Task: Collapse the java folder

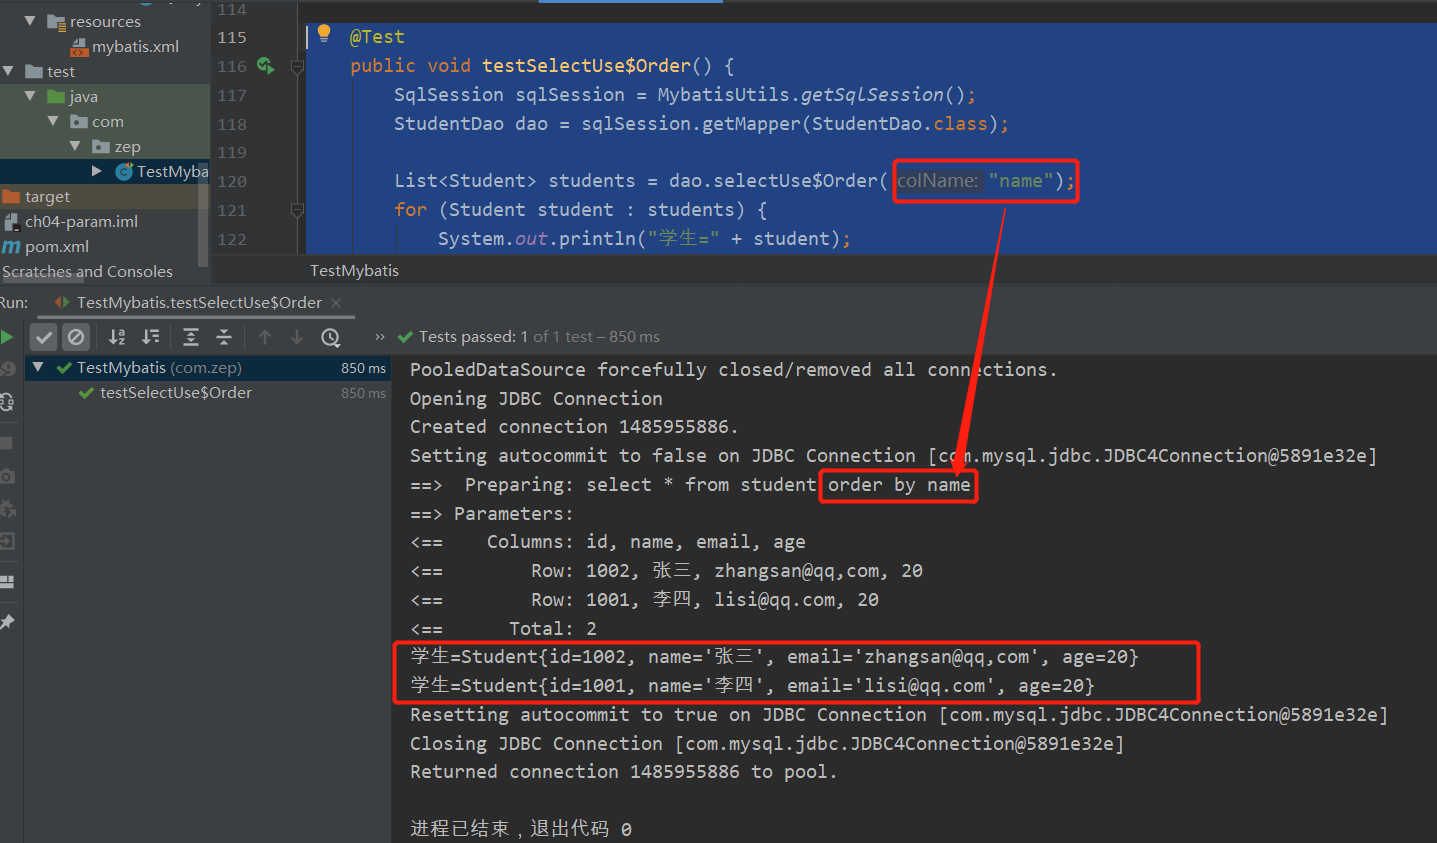Action: (x=30, y=96)
